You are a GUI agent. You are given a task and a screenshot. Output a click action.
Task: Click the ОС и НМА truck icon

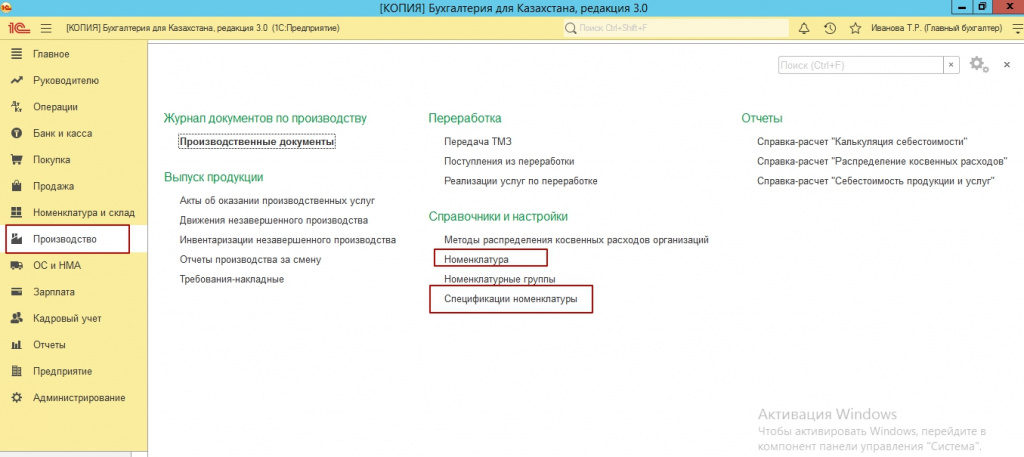(18, 266)
